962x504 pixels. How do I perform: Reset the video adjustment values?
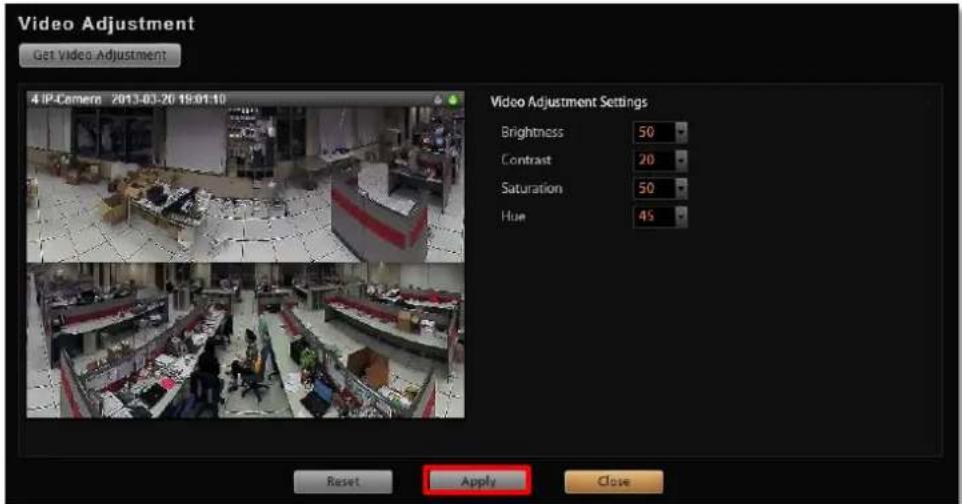point(343,482)
